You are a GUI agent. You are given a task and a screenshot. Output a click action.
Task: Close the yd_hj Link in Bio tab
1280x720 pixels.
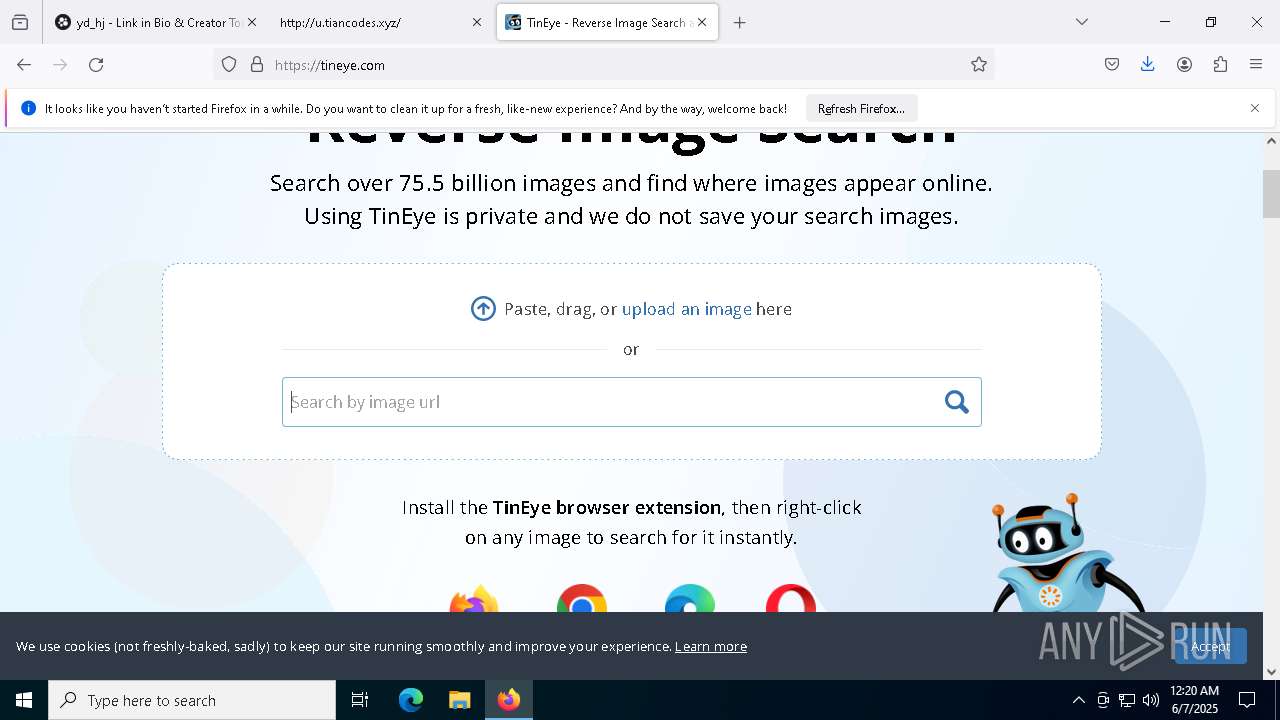click(251, 22)
